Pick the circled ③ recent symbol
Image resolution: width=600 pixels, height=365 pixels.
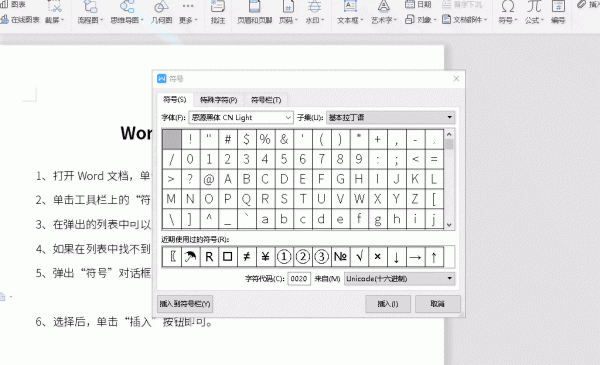[x=321, y=257]
